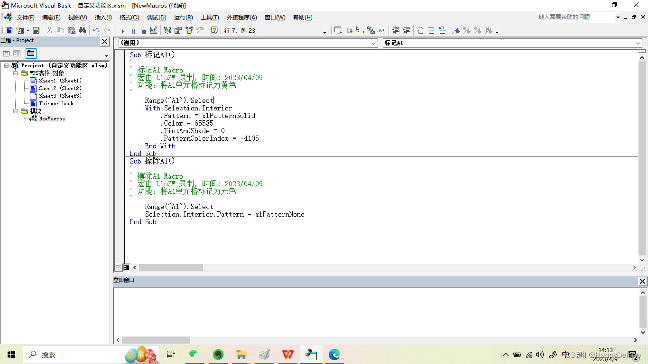Toggle bookmark flag icon
Image resolution: width=648 pixels, height=364 pixels.
pos(456,30)
